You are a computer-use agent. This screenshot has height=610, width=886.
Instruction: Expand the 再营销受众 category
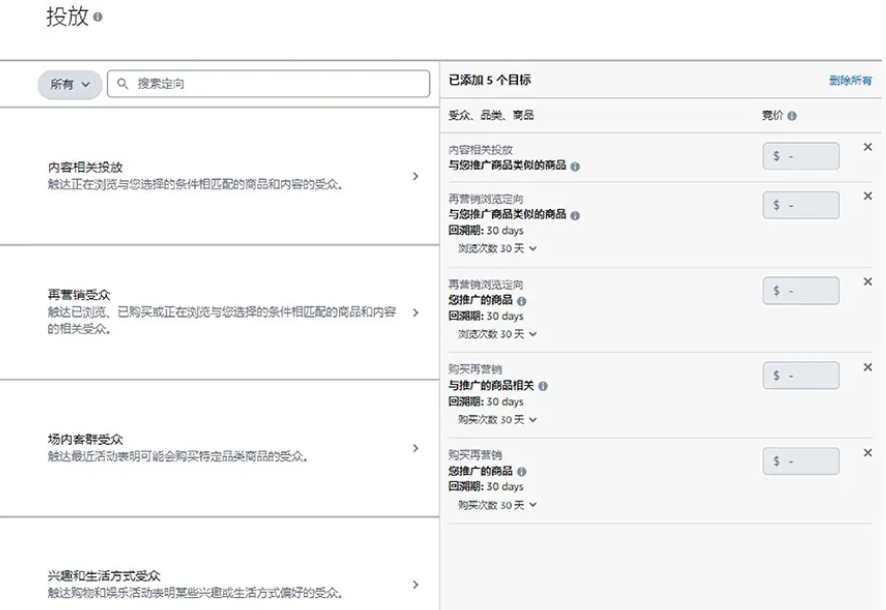point(416,312)
